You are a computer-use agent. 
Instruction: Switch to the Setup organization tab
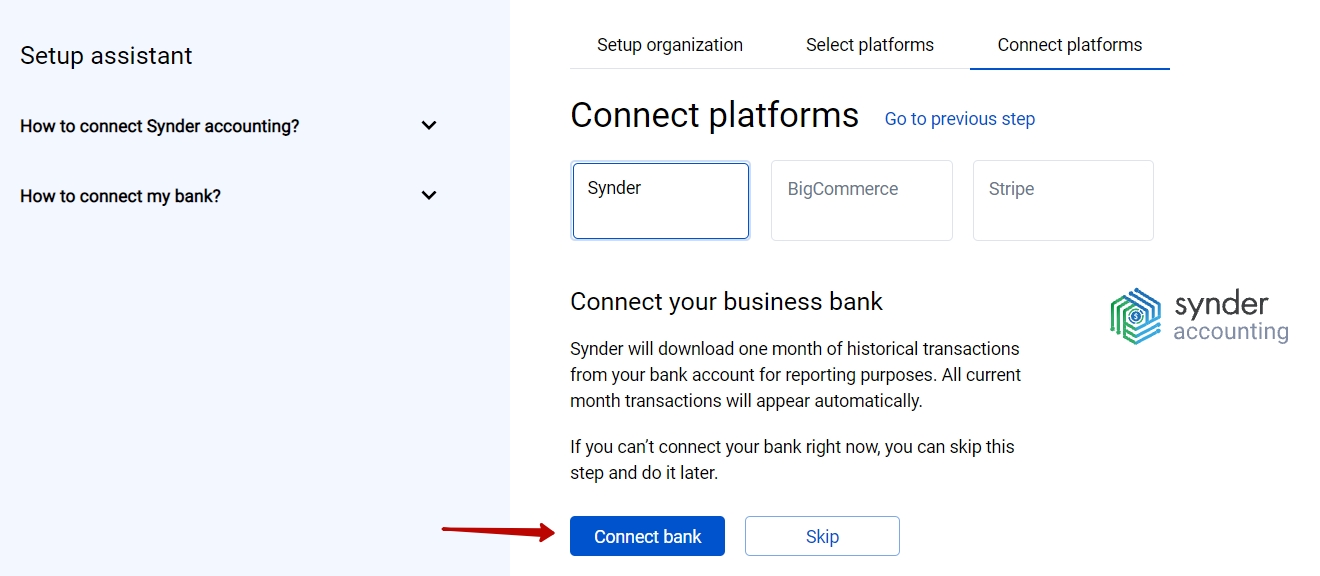point(670,45)
